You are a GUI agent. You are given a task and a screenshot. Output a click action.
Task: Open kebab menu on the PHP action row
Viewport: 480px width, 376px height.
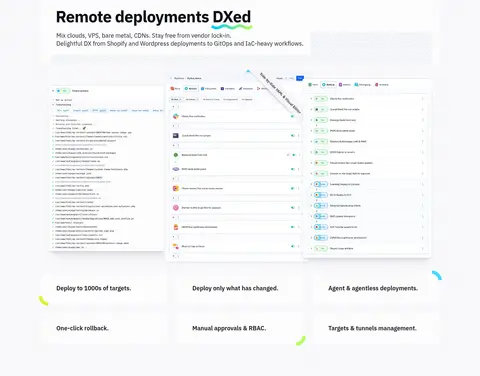tap(298, 169)
